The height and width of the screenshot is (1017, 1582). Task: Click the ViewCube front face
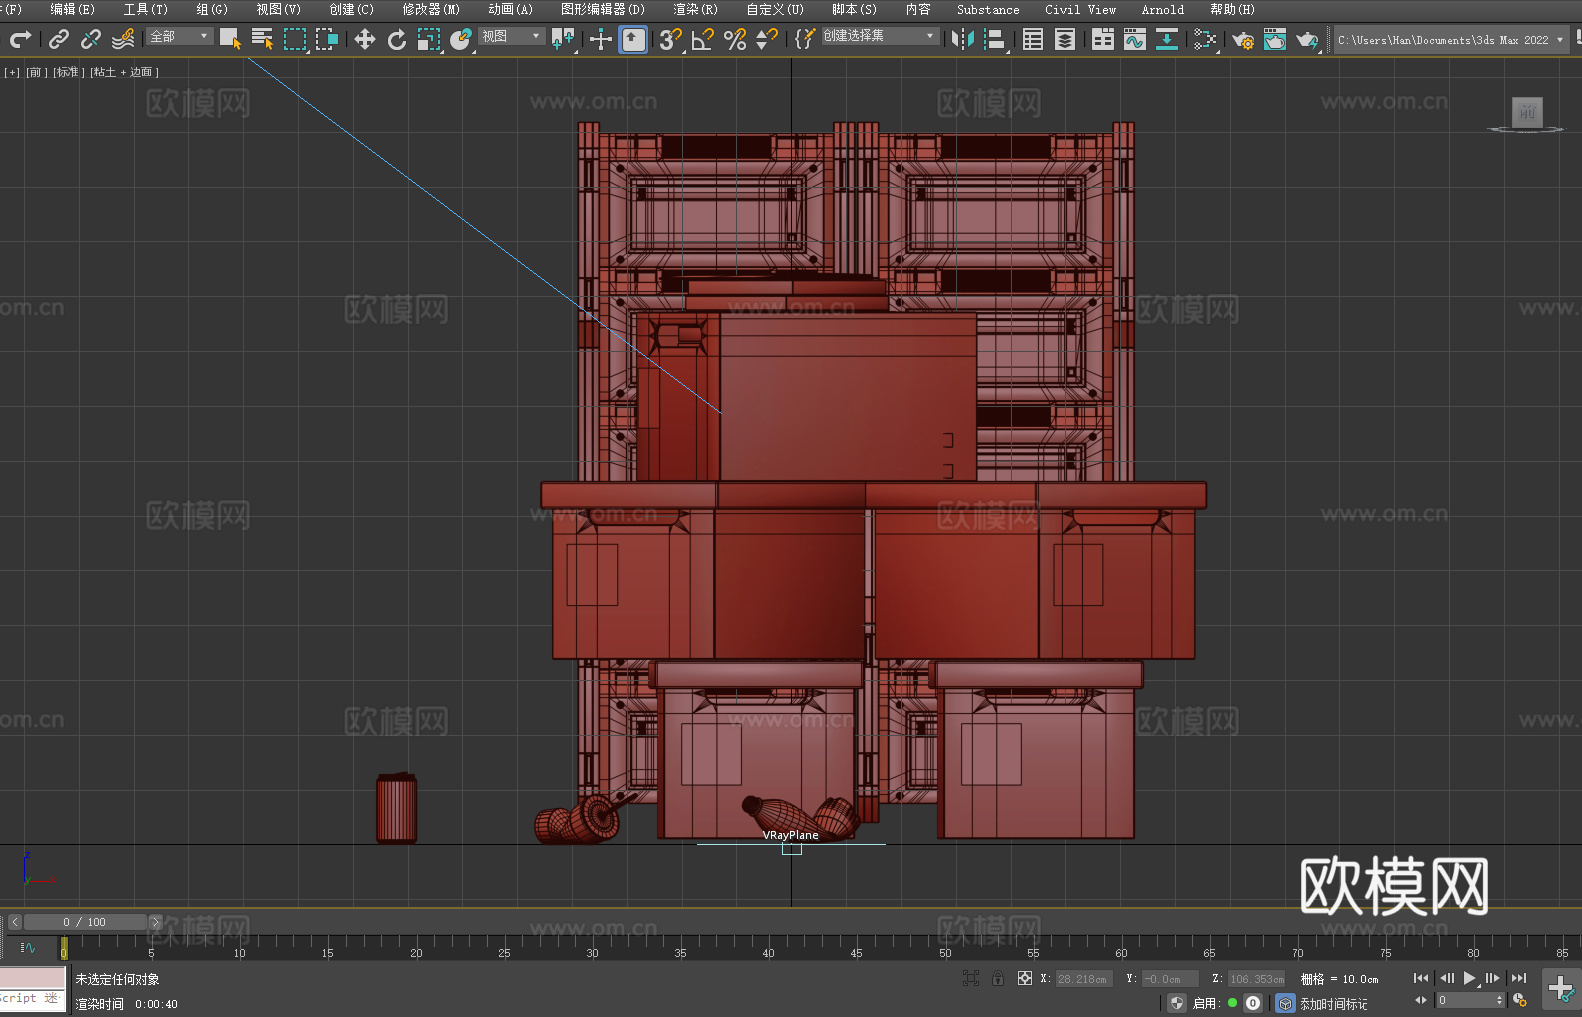click(x=1527, y=112)
